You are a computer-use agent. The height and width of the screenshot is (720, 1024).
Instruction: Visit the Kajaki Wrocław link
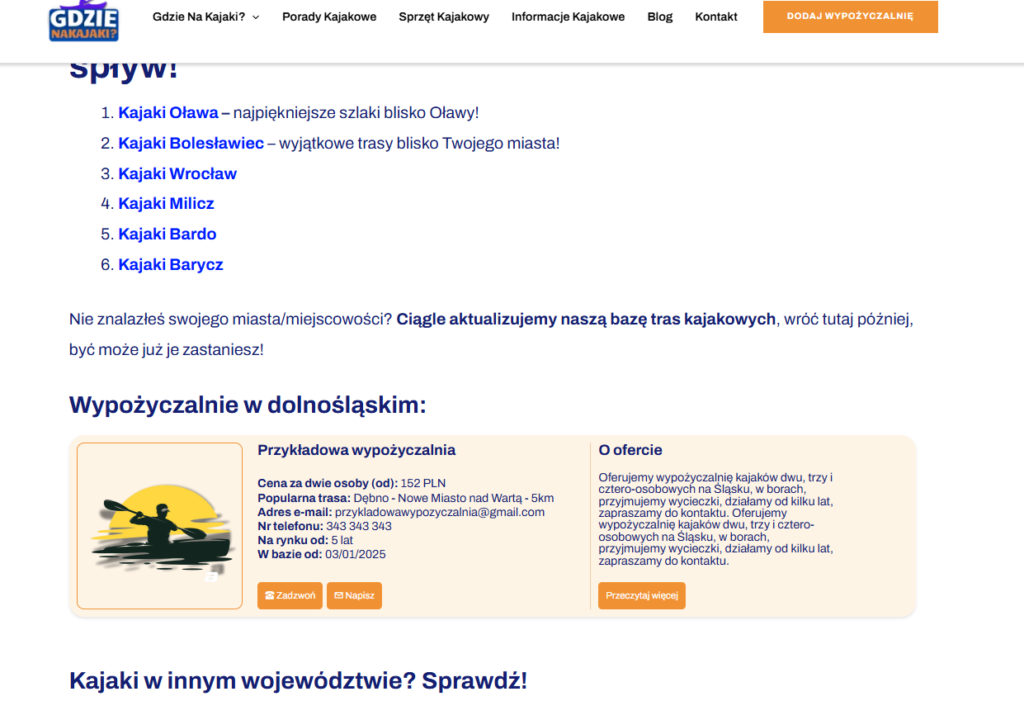[177, 174]
